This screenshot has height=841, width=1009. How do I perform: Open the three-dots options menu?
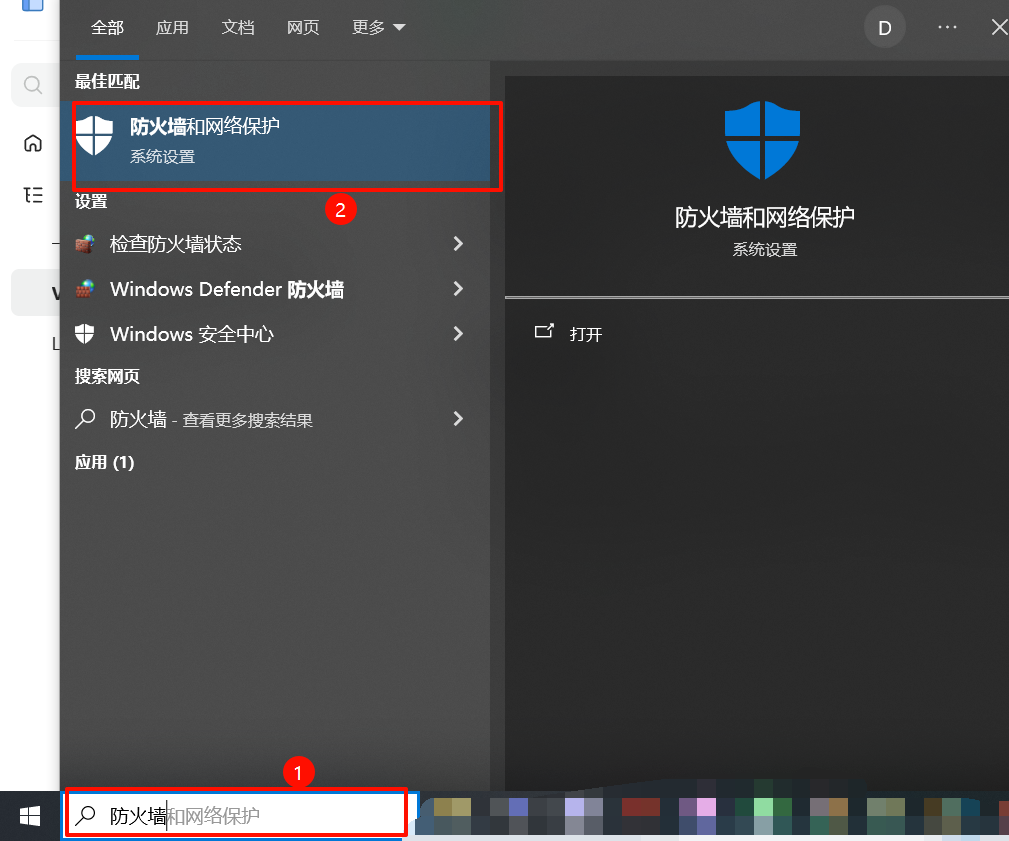pyautogui.click(x=947, y=28)
